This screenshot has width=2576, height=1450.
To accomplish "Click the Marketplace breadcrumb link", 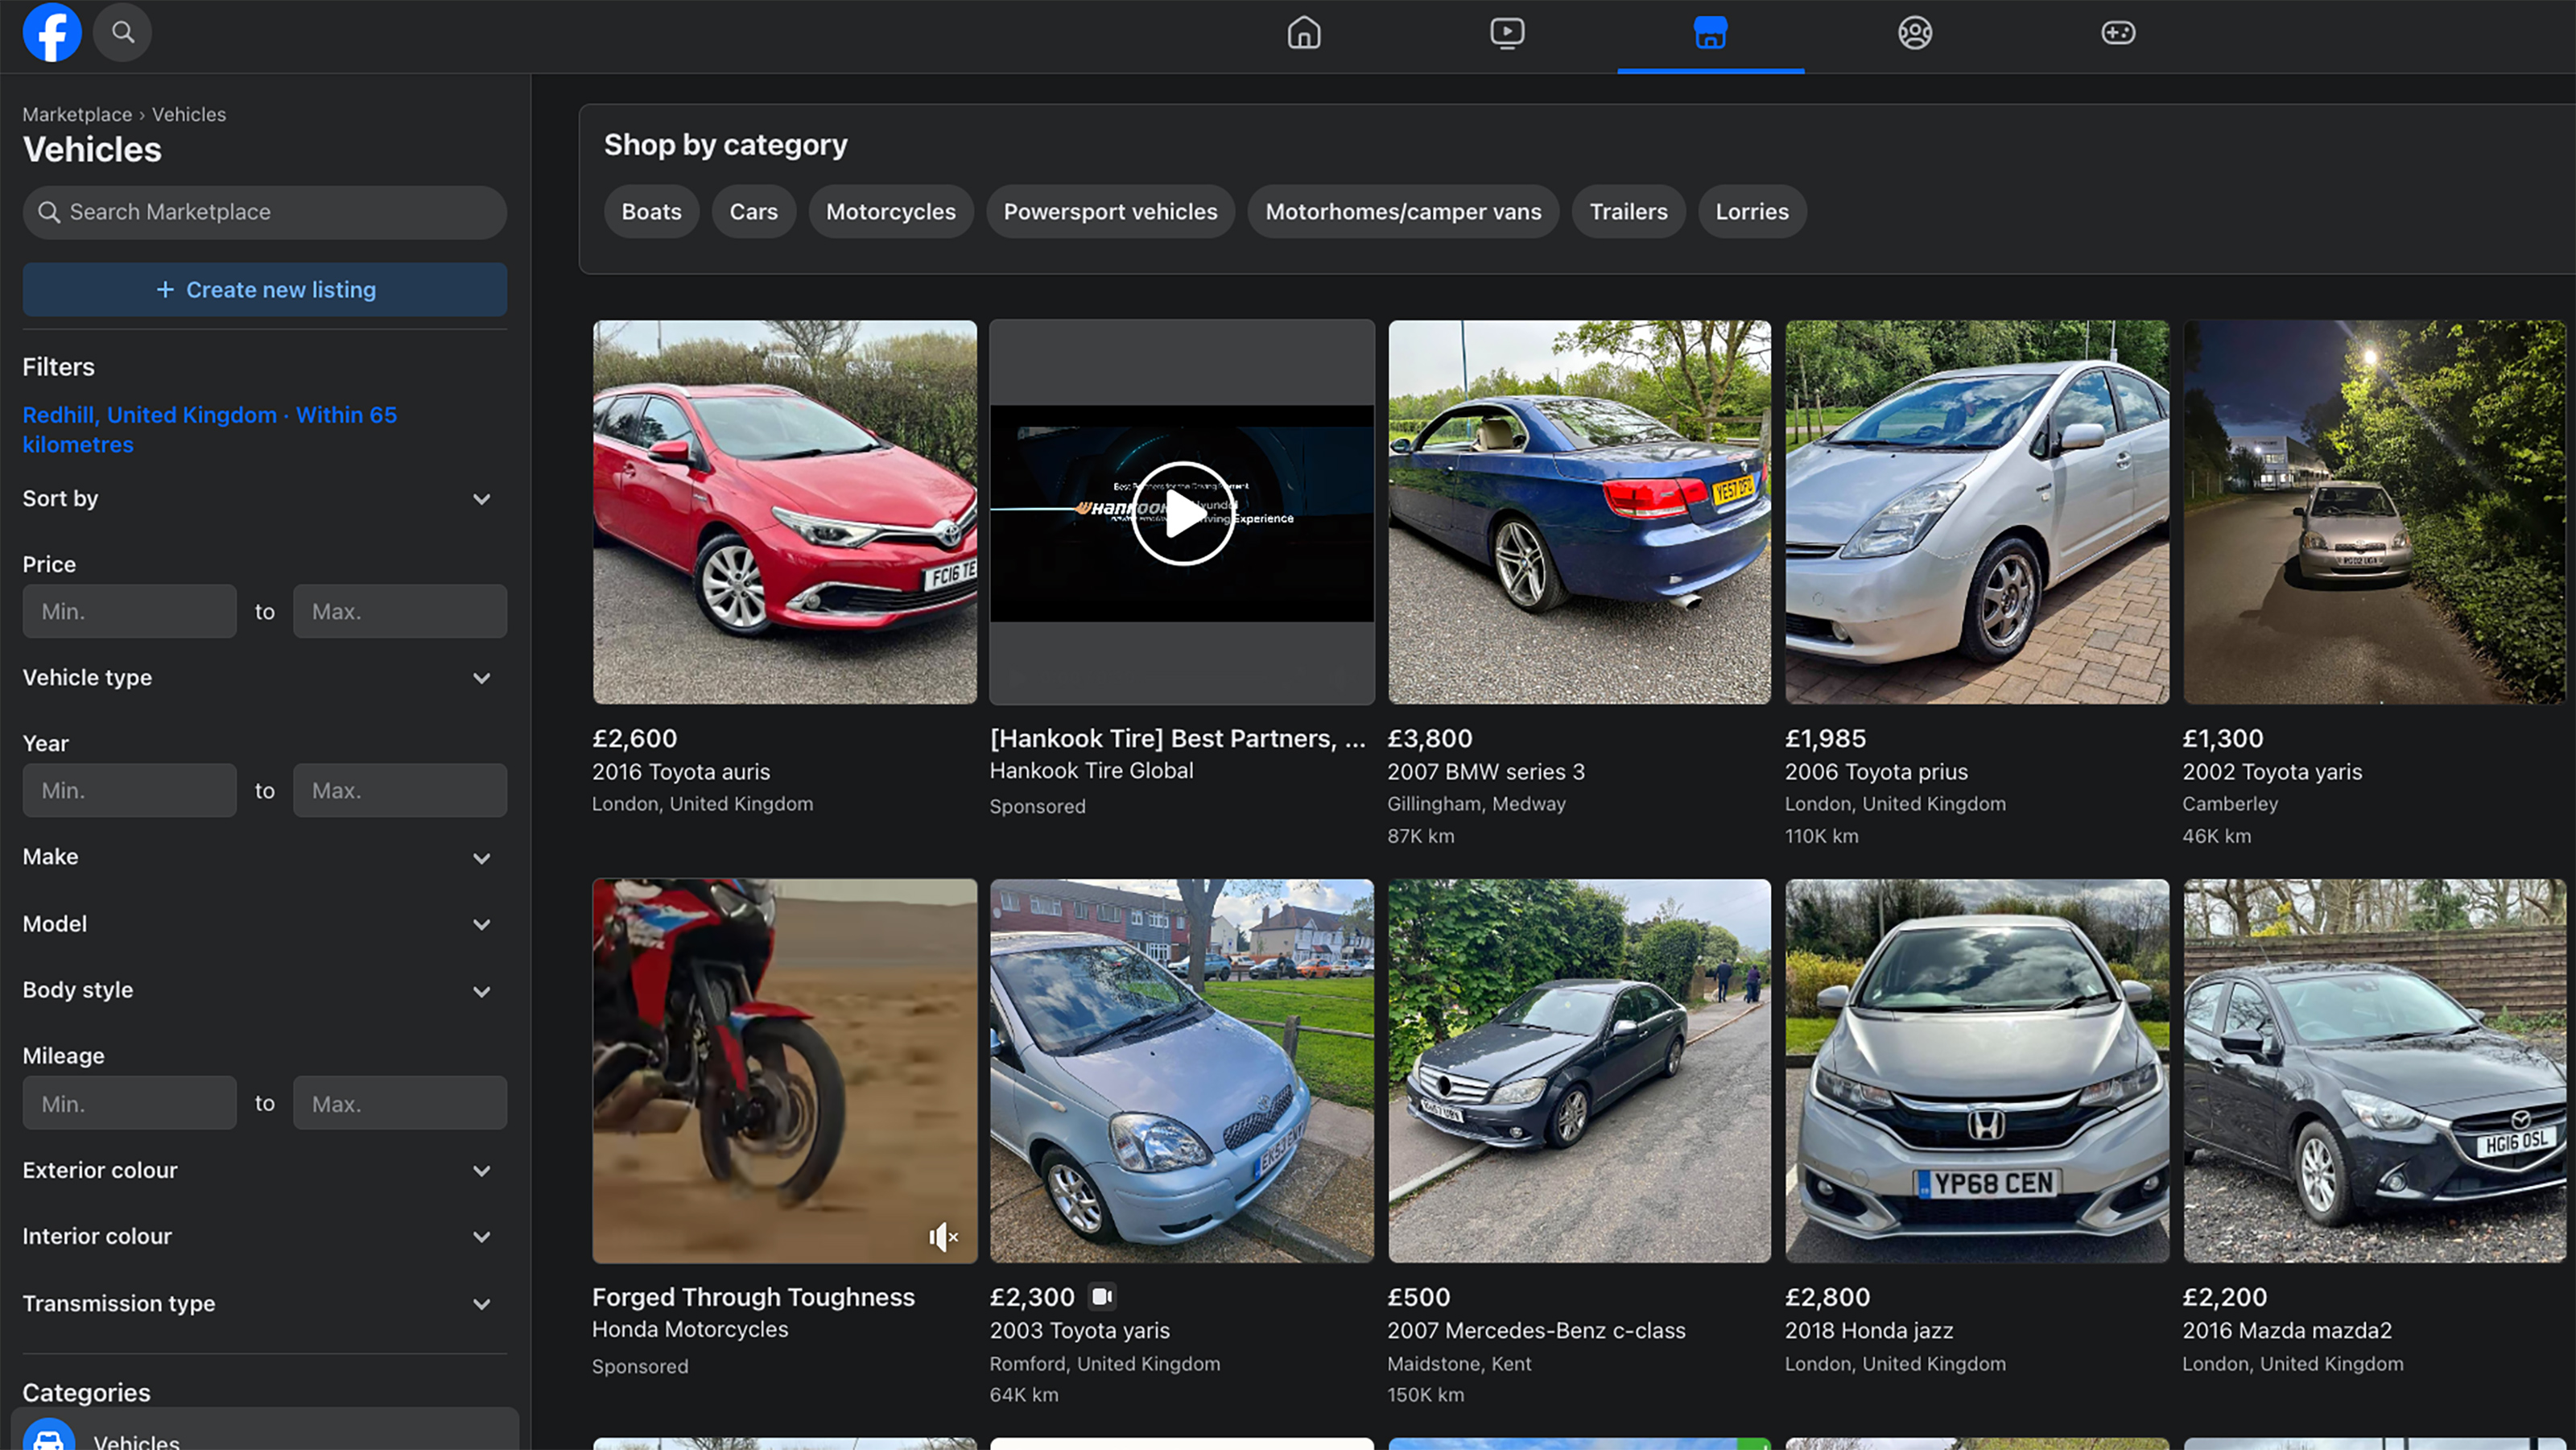I will pos(77,114).
